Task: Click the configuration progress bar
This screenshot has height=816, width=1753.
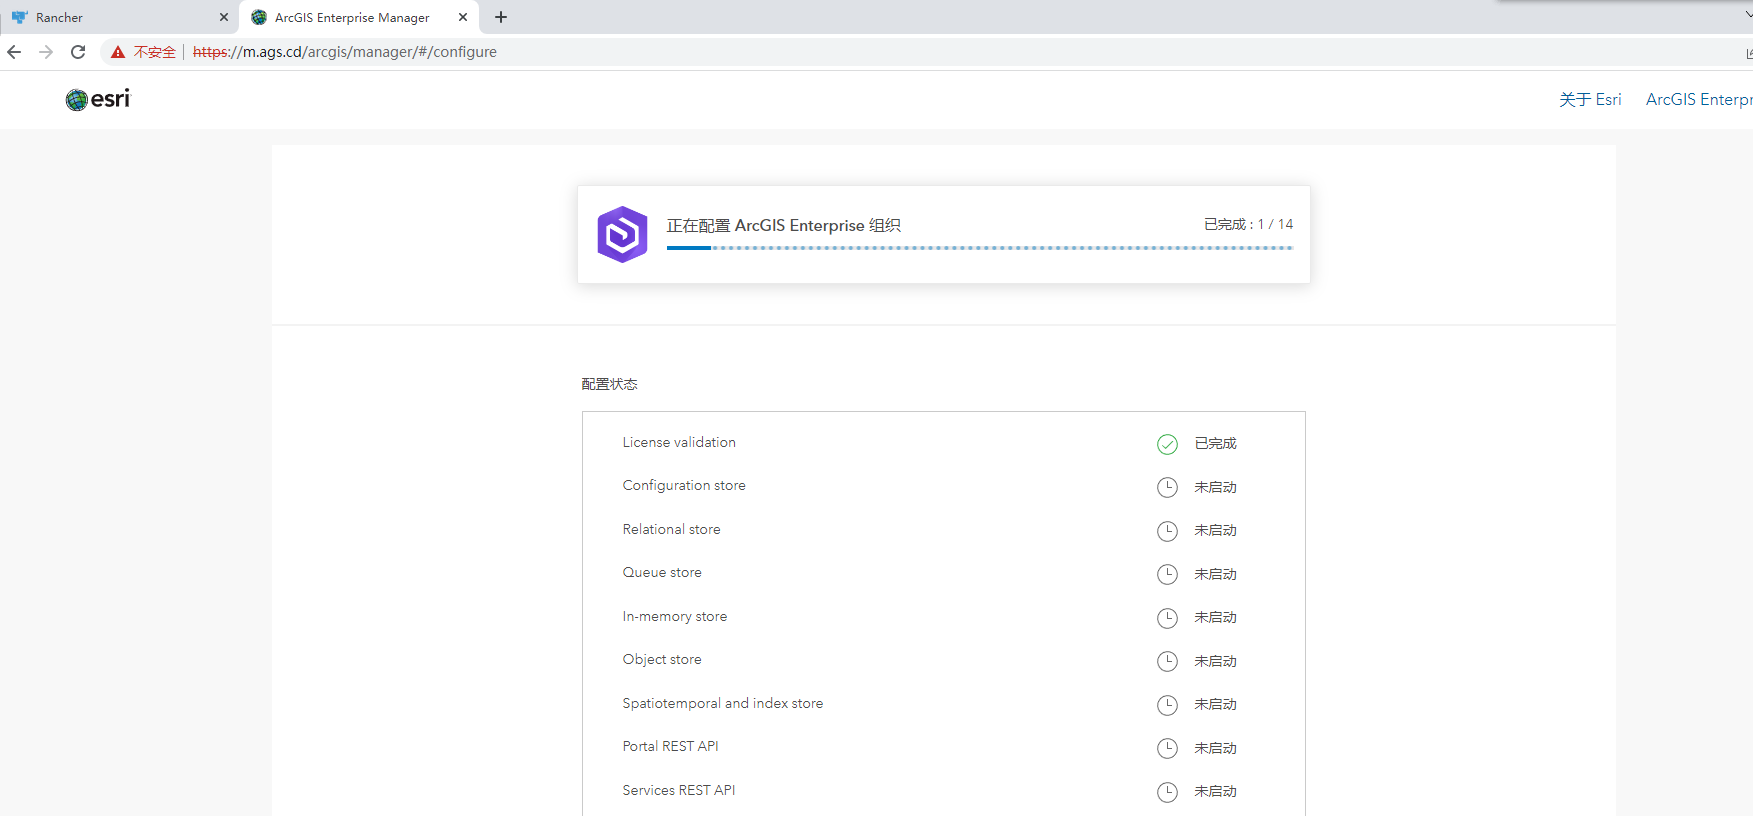Action: [x=980, y=248]
